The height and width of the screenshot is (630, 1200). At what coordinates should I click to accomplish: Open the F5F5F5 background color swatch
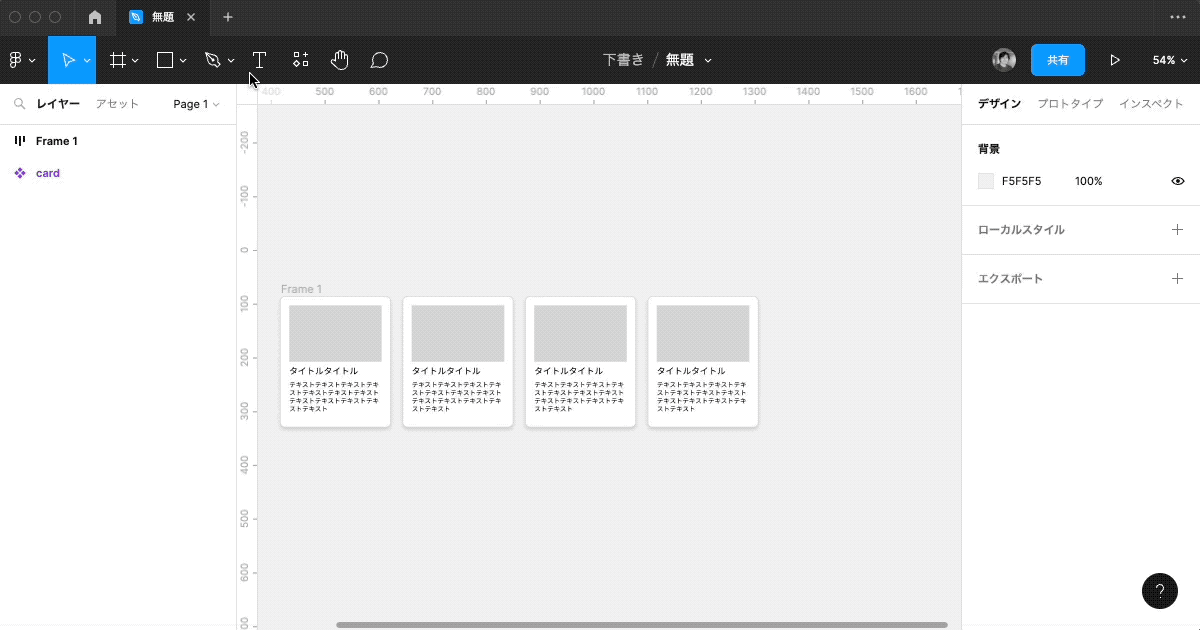tap(985, 181)
